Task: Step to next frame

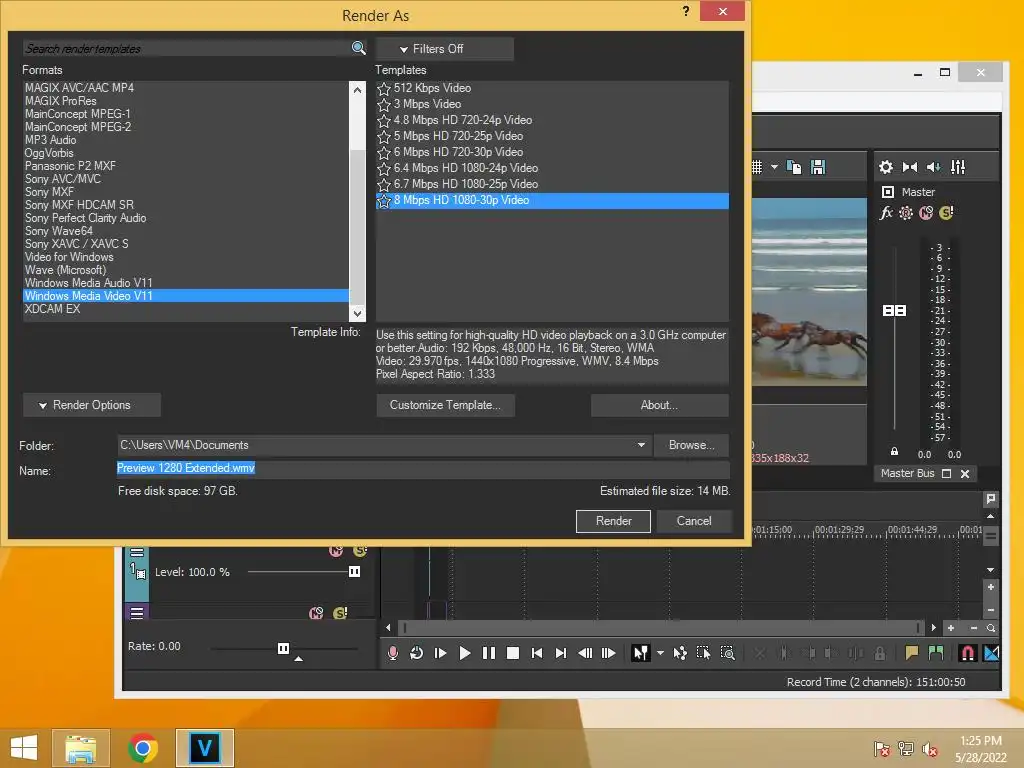Action: pyautogui.click(x=609, y=653)
